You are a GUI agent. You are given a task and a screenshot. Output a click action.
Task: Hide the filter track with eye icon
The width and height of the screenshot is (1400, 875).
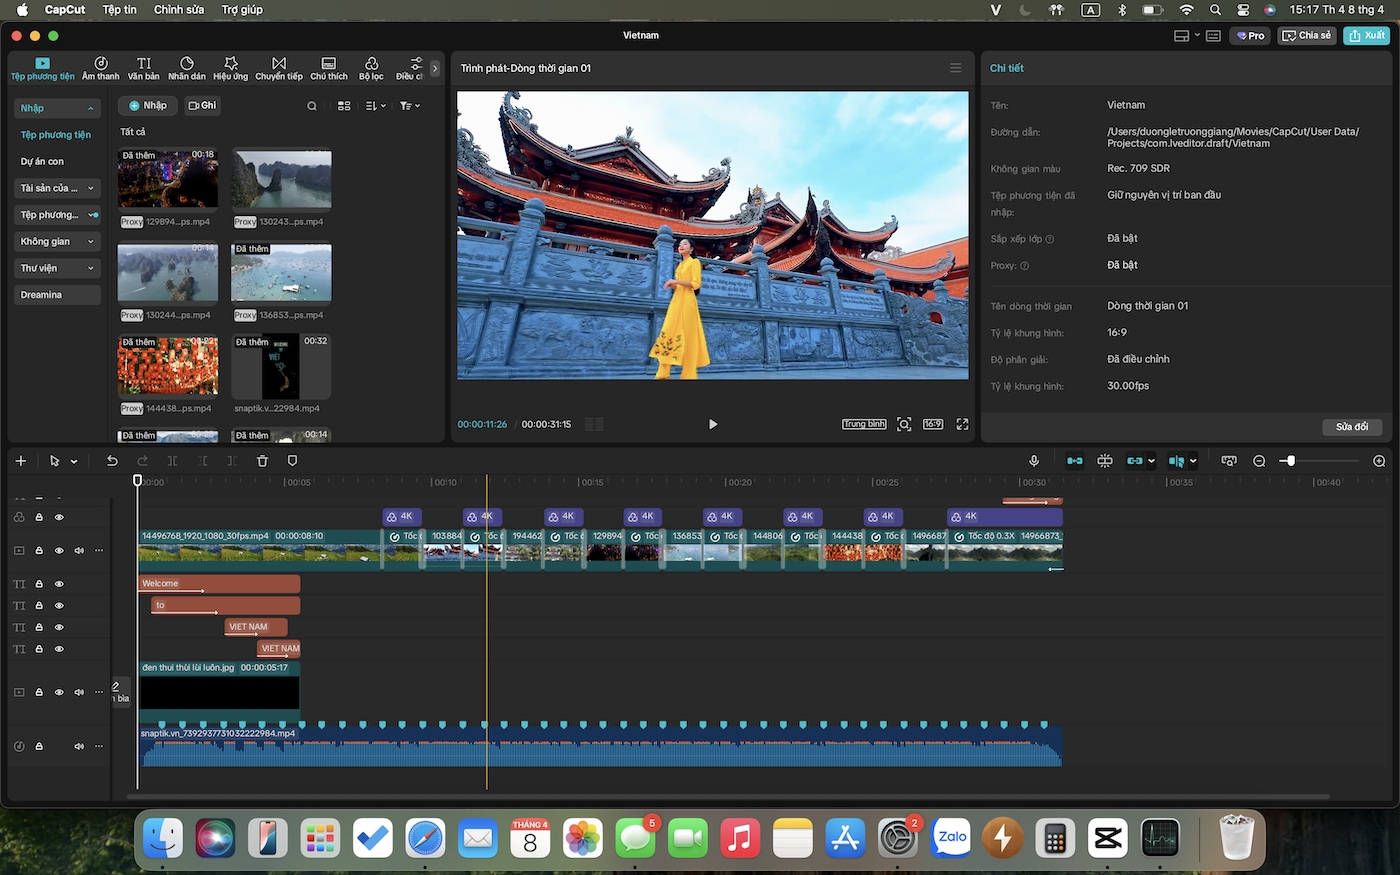(x=59, y=517)
